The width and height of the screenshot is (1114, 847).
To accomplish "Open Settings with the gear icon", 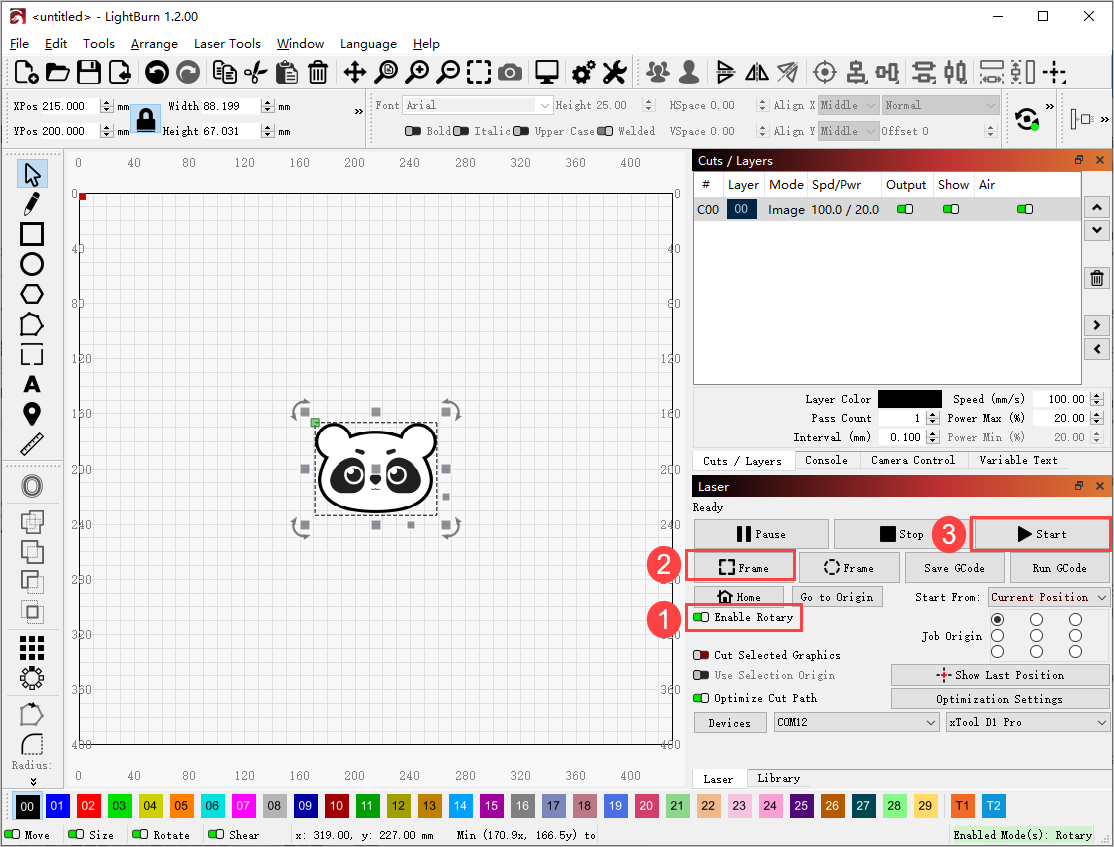I will pos(584,72).
